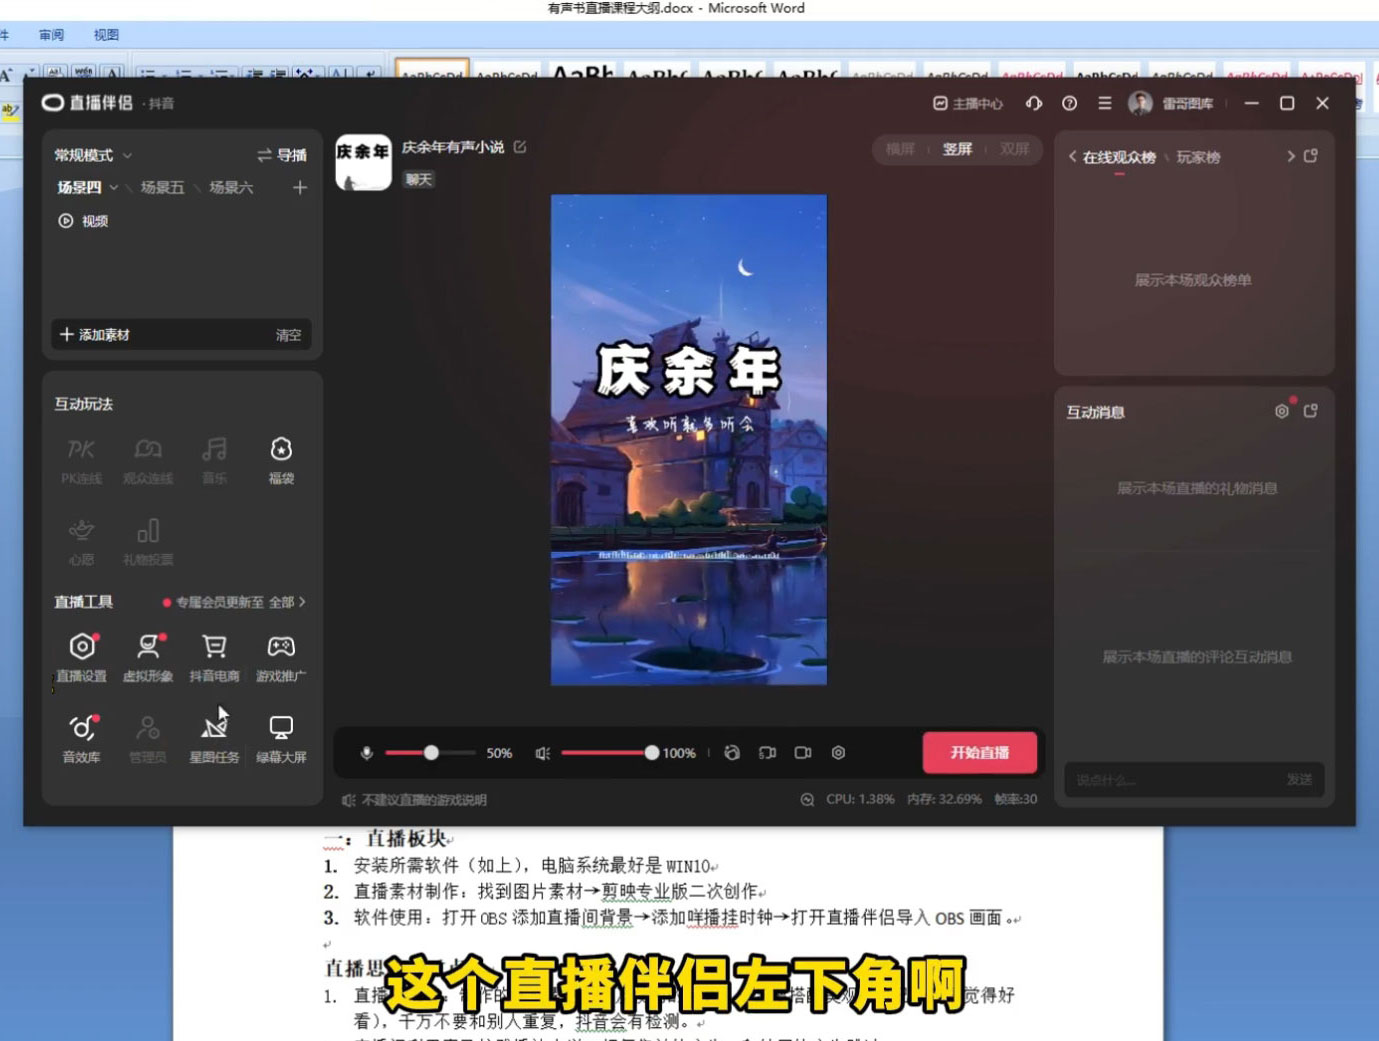Switch display mode to 横屏
Screen dimensions: 1379x1041
coord(902,149)
